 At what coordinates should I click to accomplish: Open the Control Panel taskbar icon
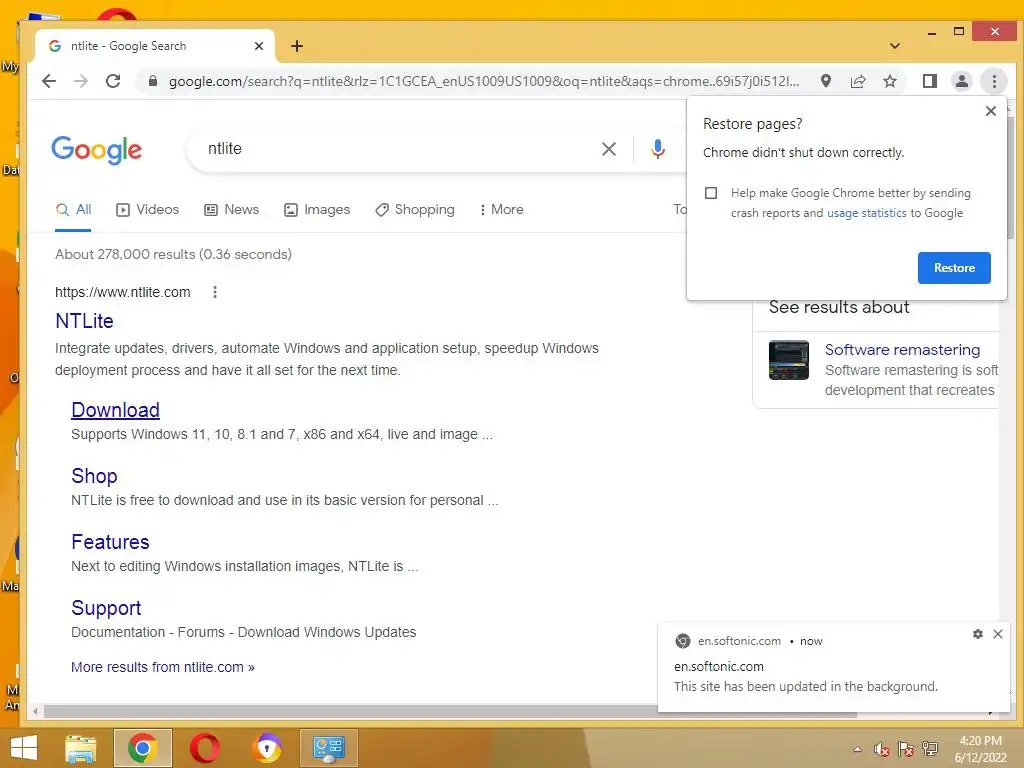328,748
